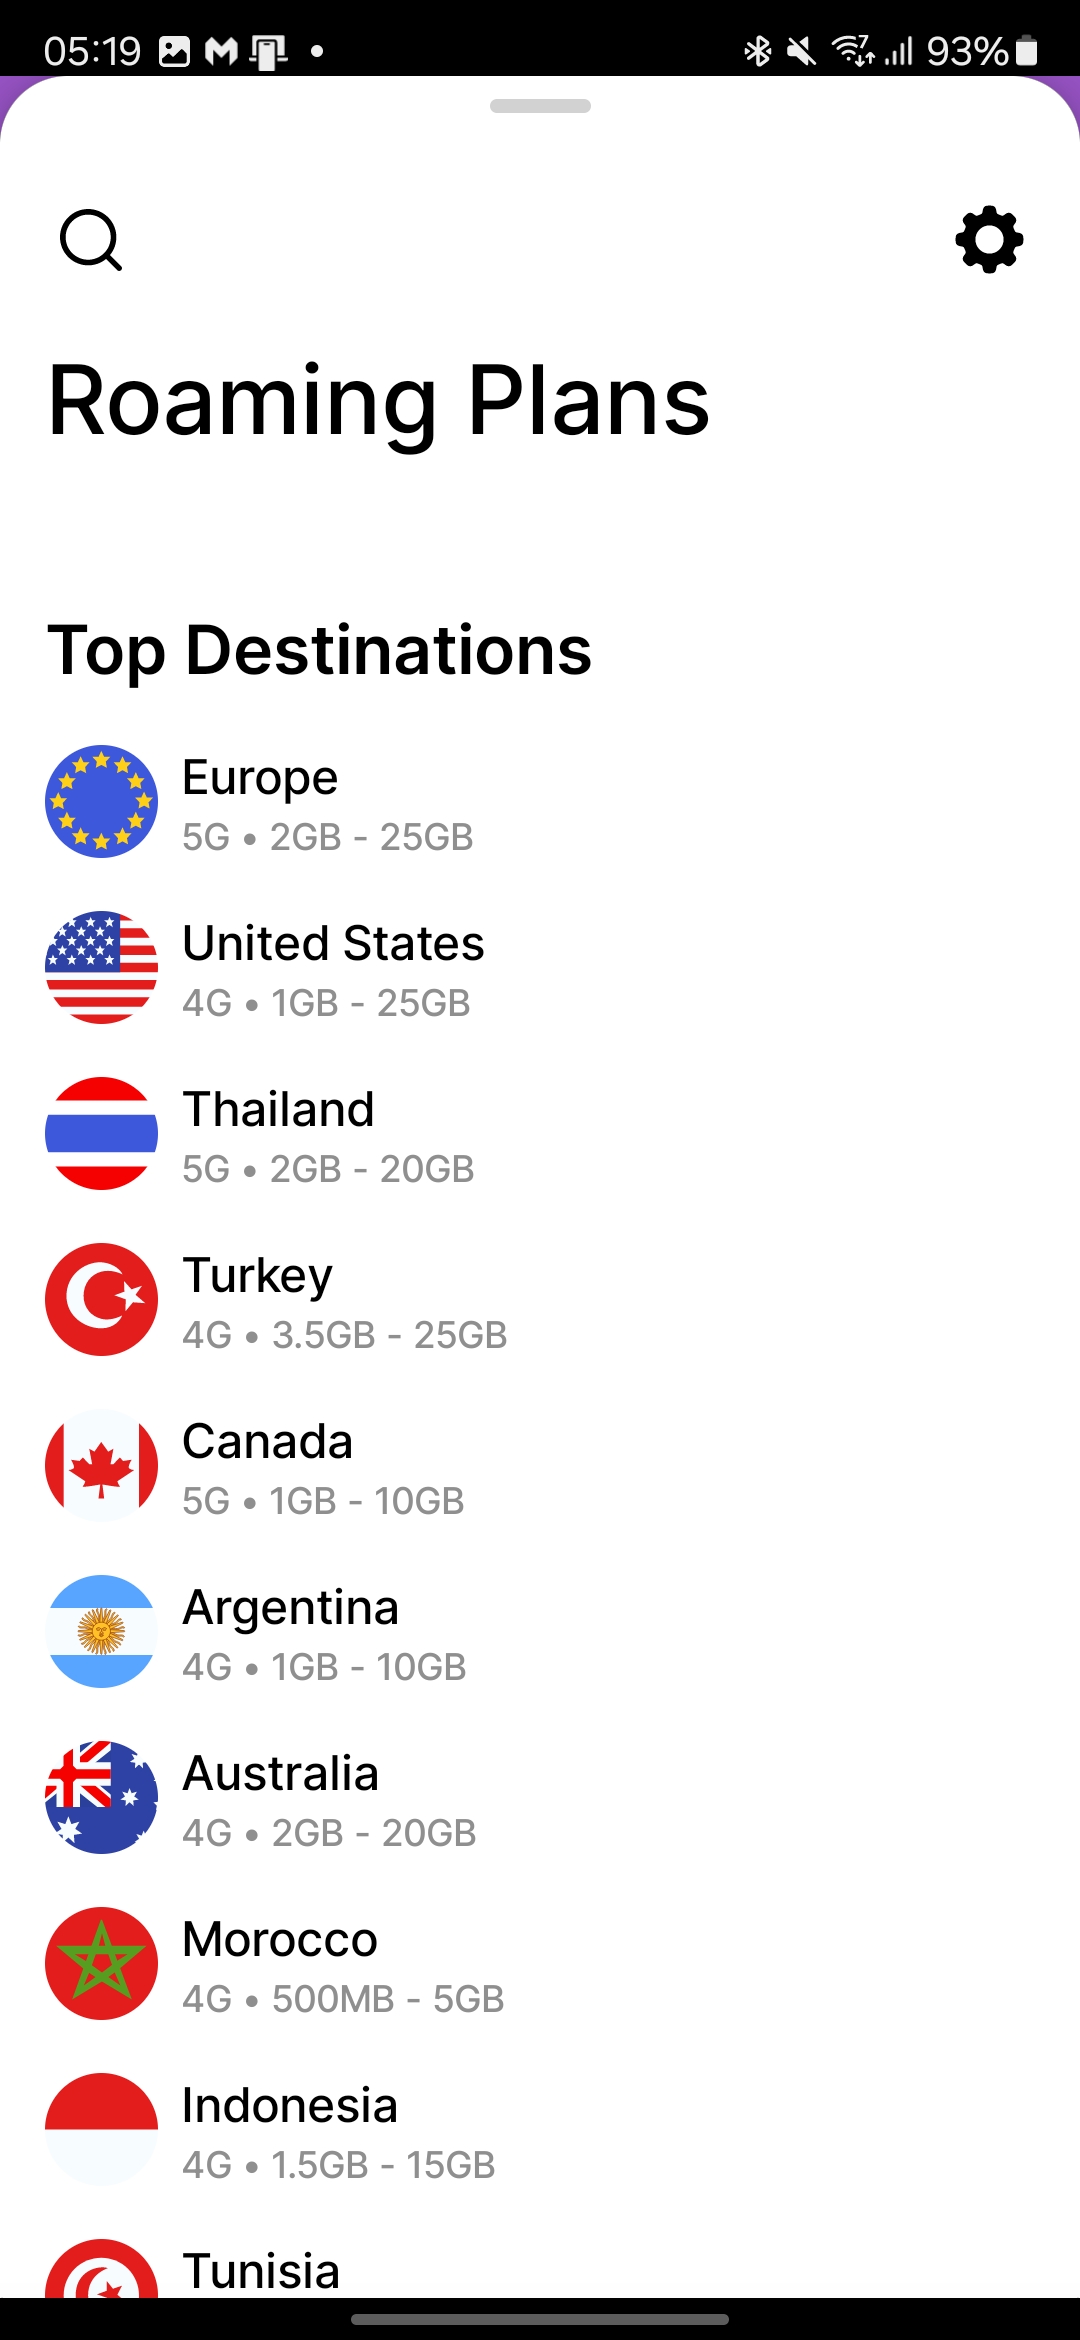Tap the Australia flag icon
Viewport: 1080px width, 2340px height.
[101, 1797]
